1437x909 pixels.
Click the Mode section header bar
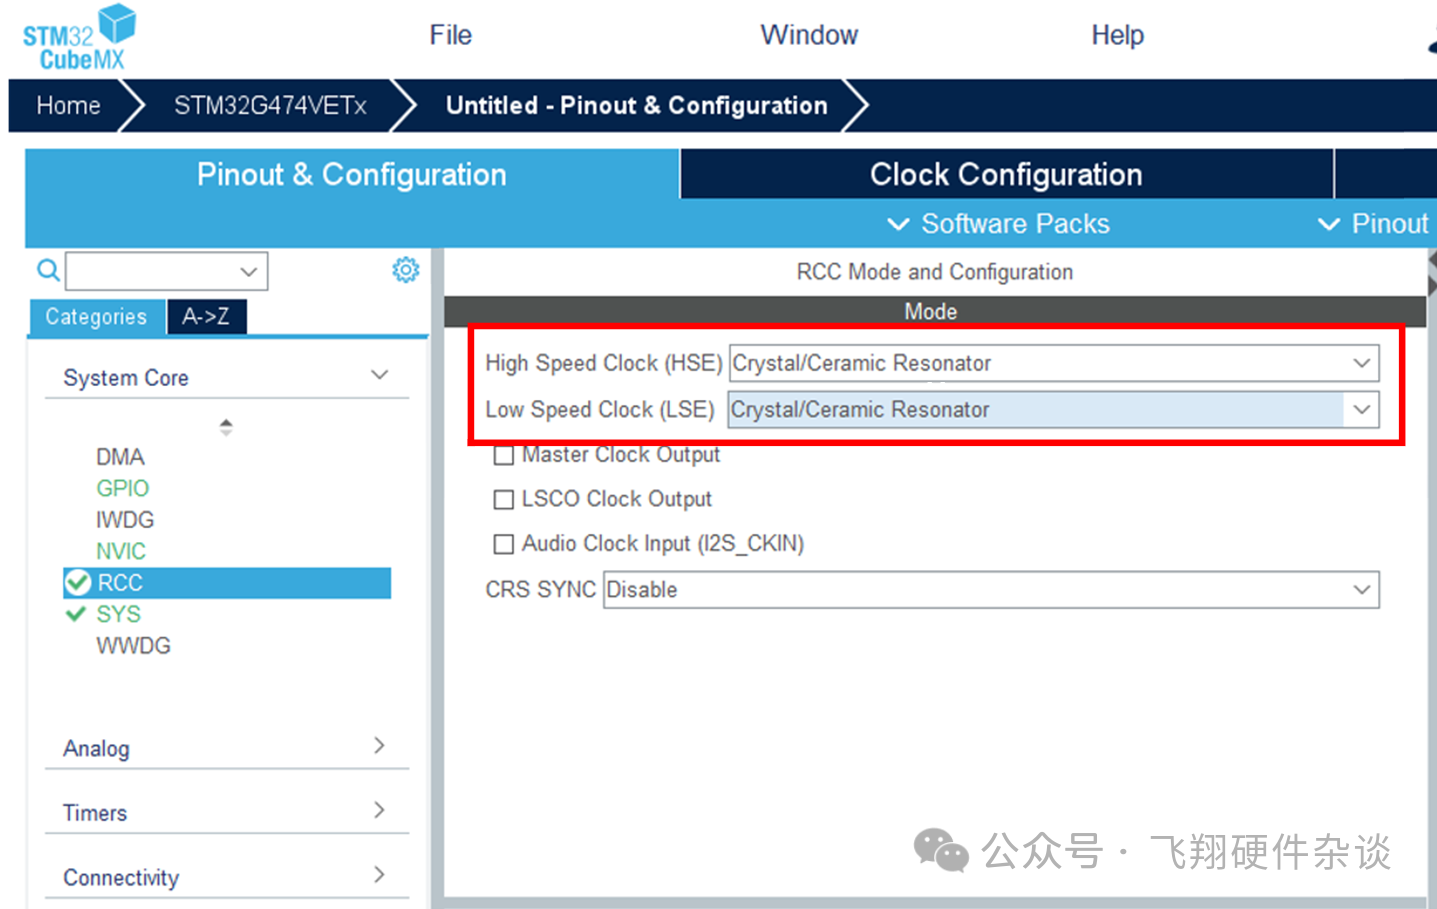(x=935, y=311)
